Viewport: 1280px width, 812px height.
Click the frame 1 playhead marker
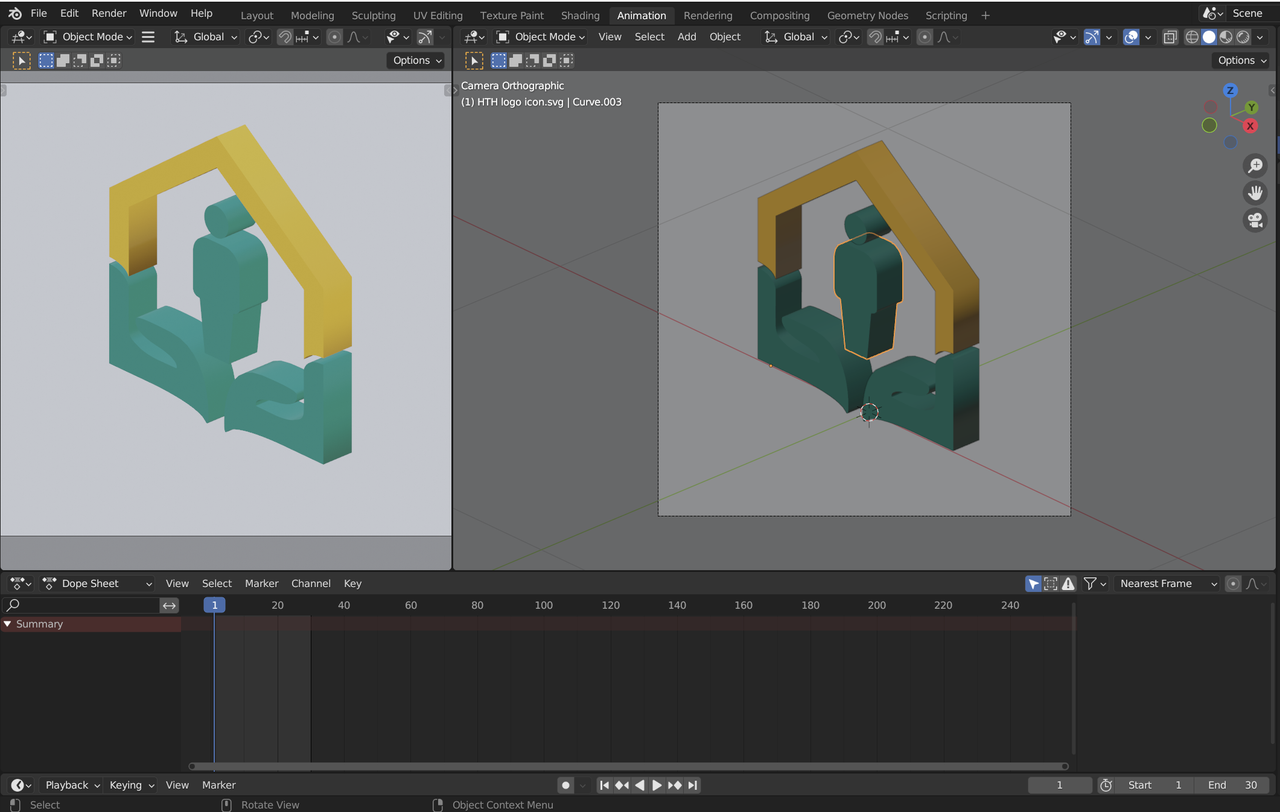pos(214,605)
